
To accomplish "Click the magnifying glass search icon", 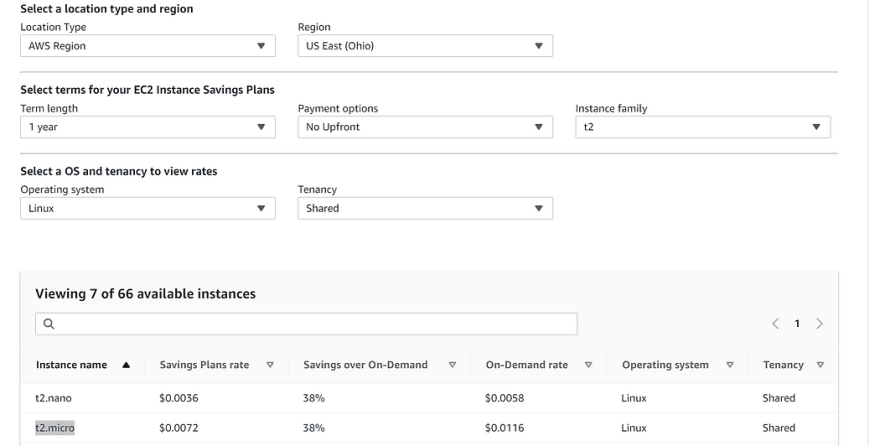I will pyautogui.click(x=49, y=324).
